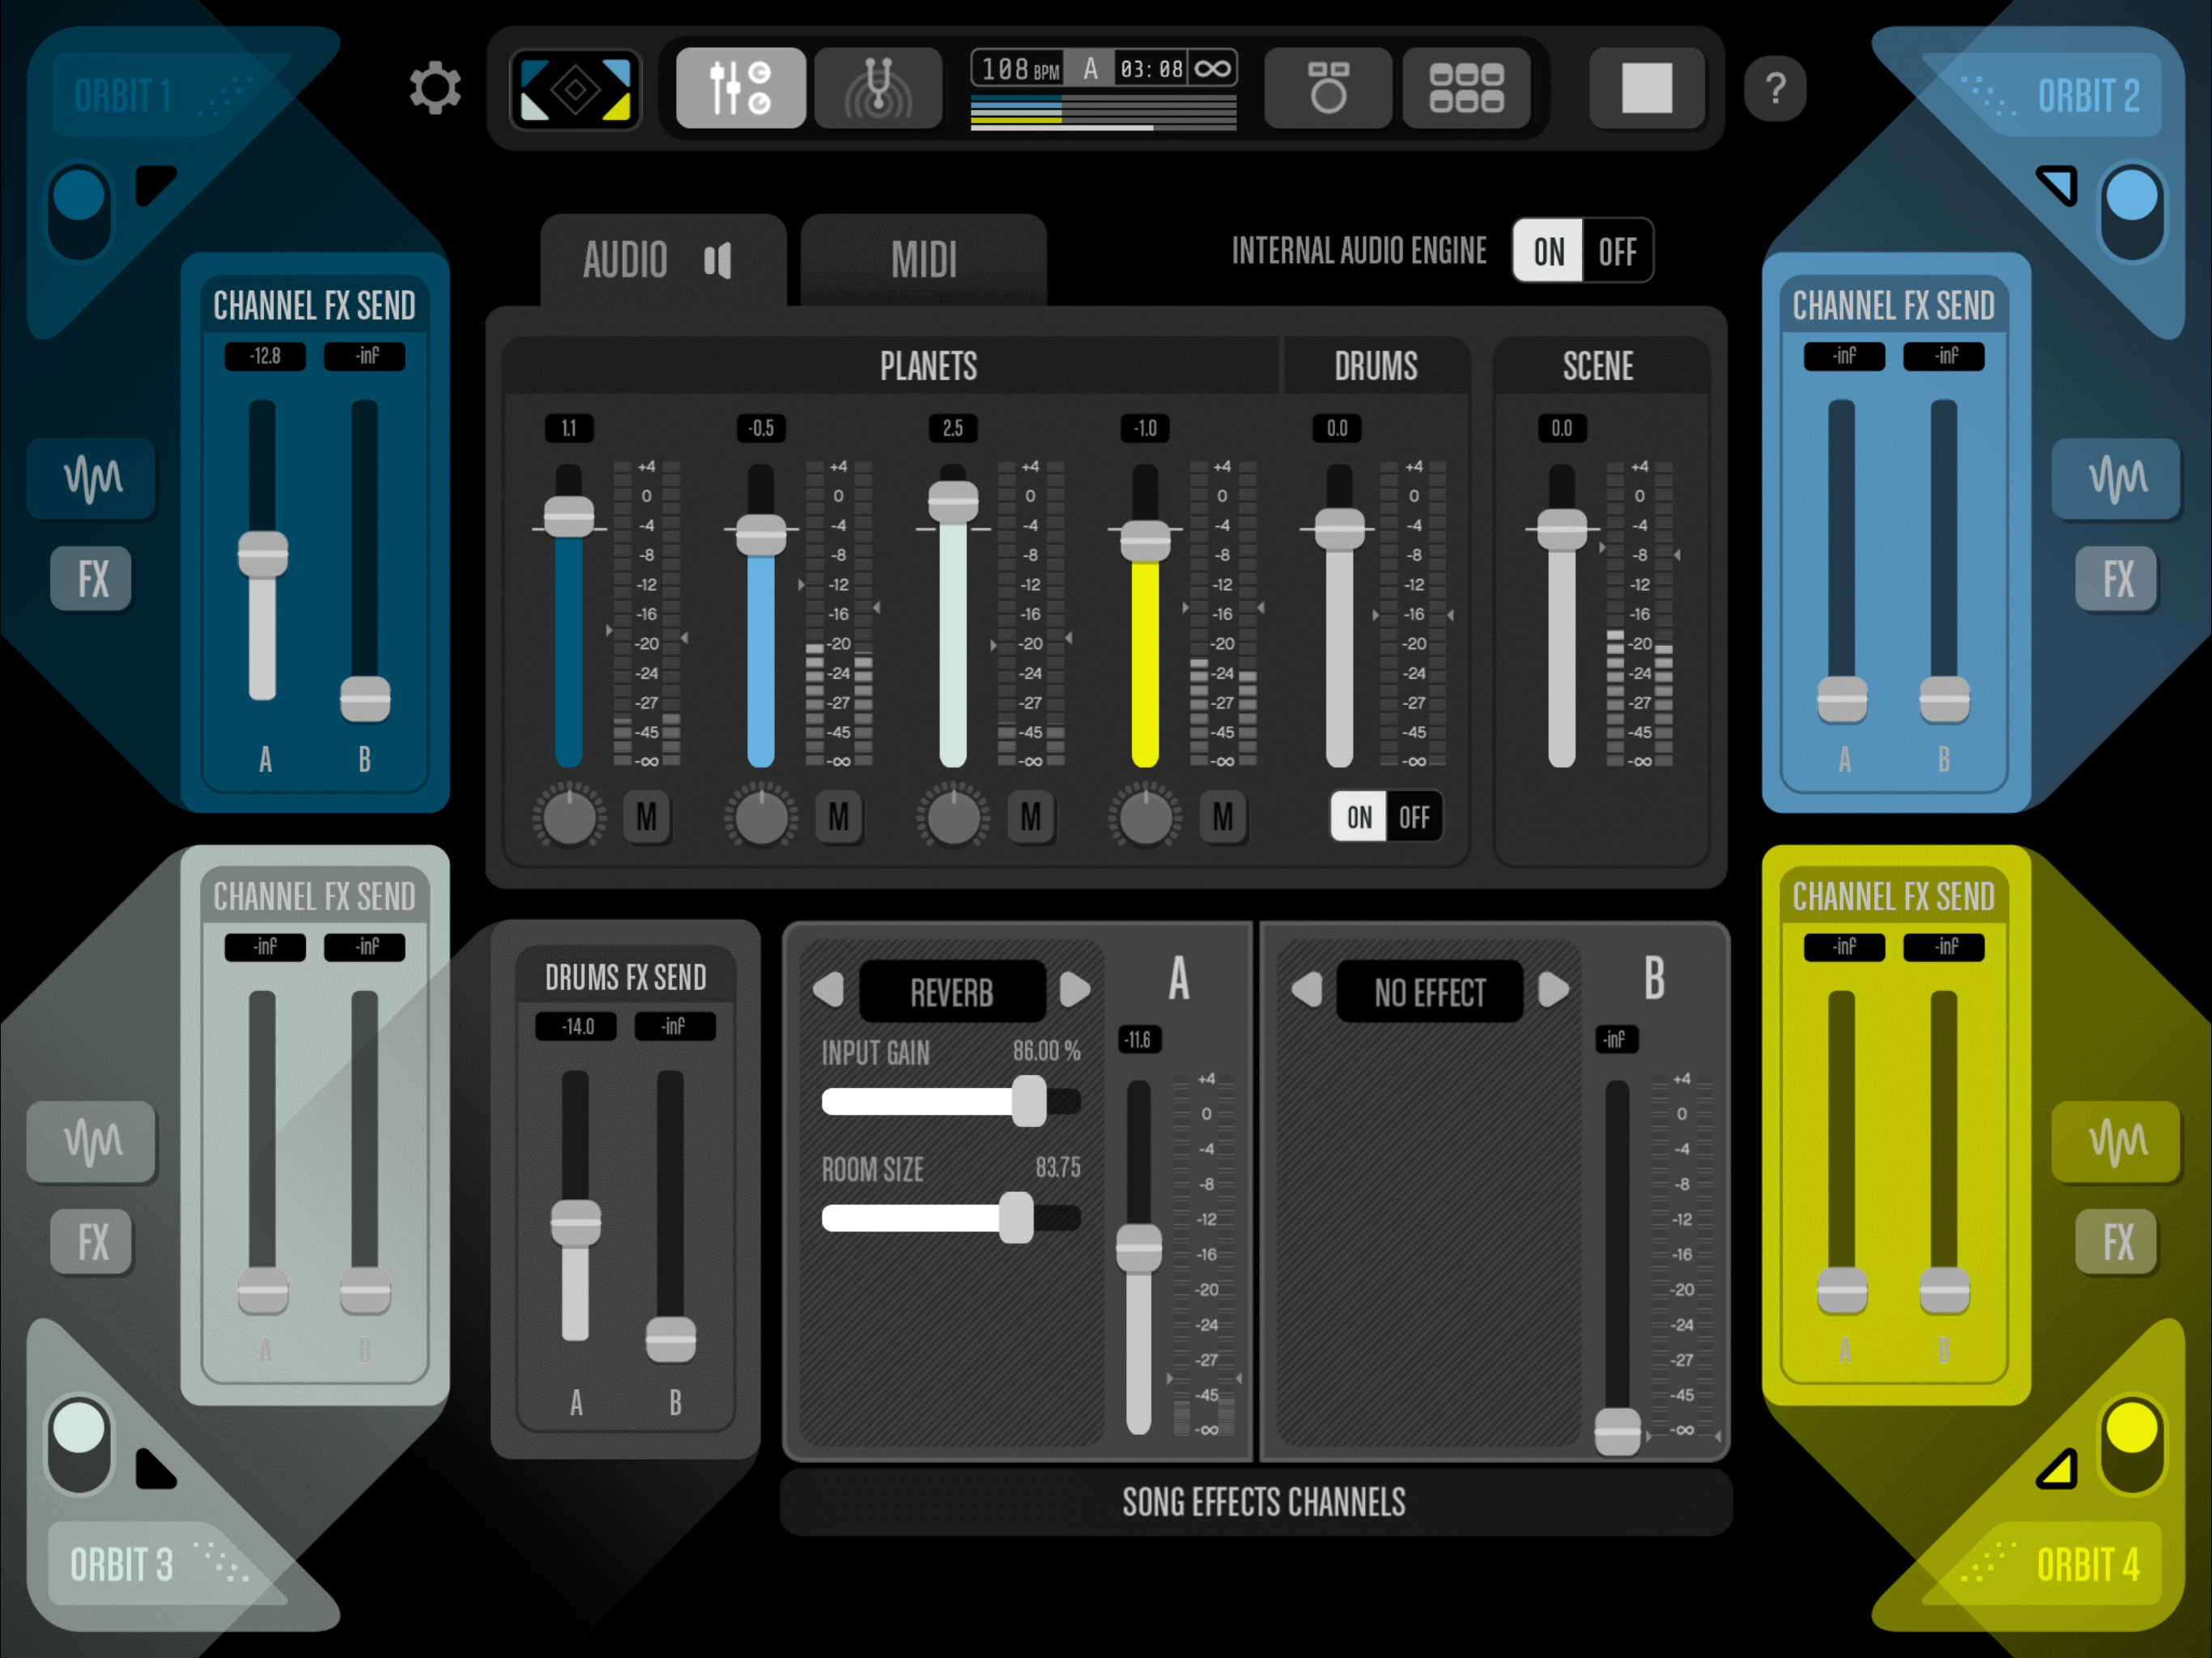Screen dimensions: 2212x1658
Task: Open help question mark
Action: tap(1775, 89)
